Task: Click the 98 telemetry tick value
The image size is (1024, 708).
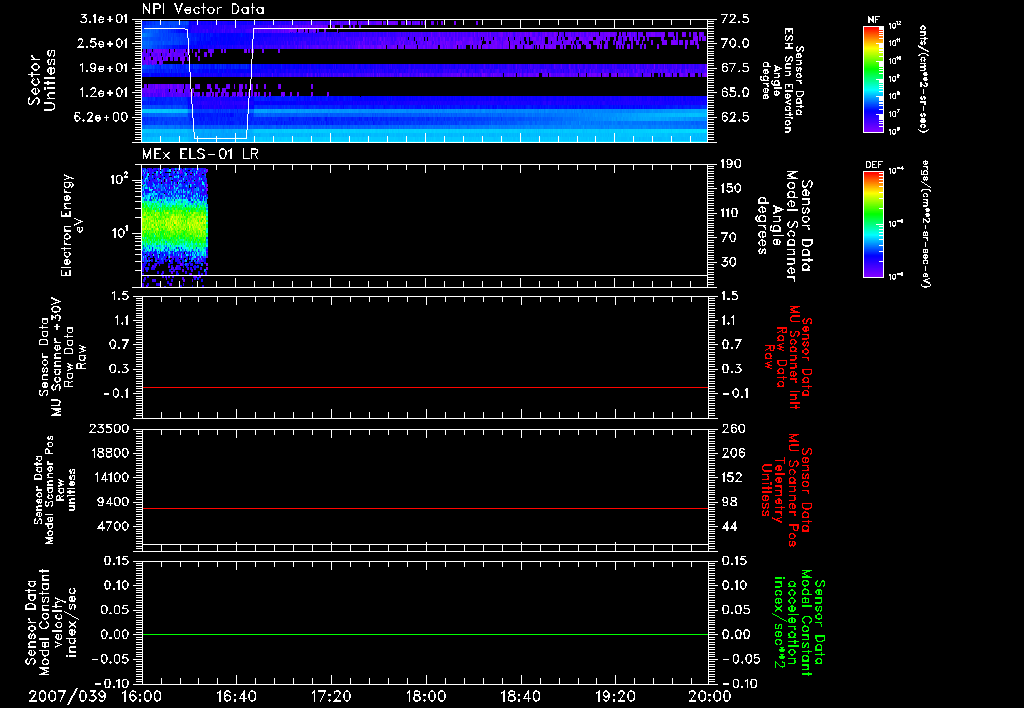Action: (x=729, y=502)
